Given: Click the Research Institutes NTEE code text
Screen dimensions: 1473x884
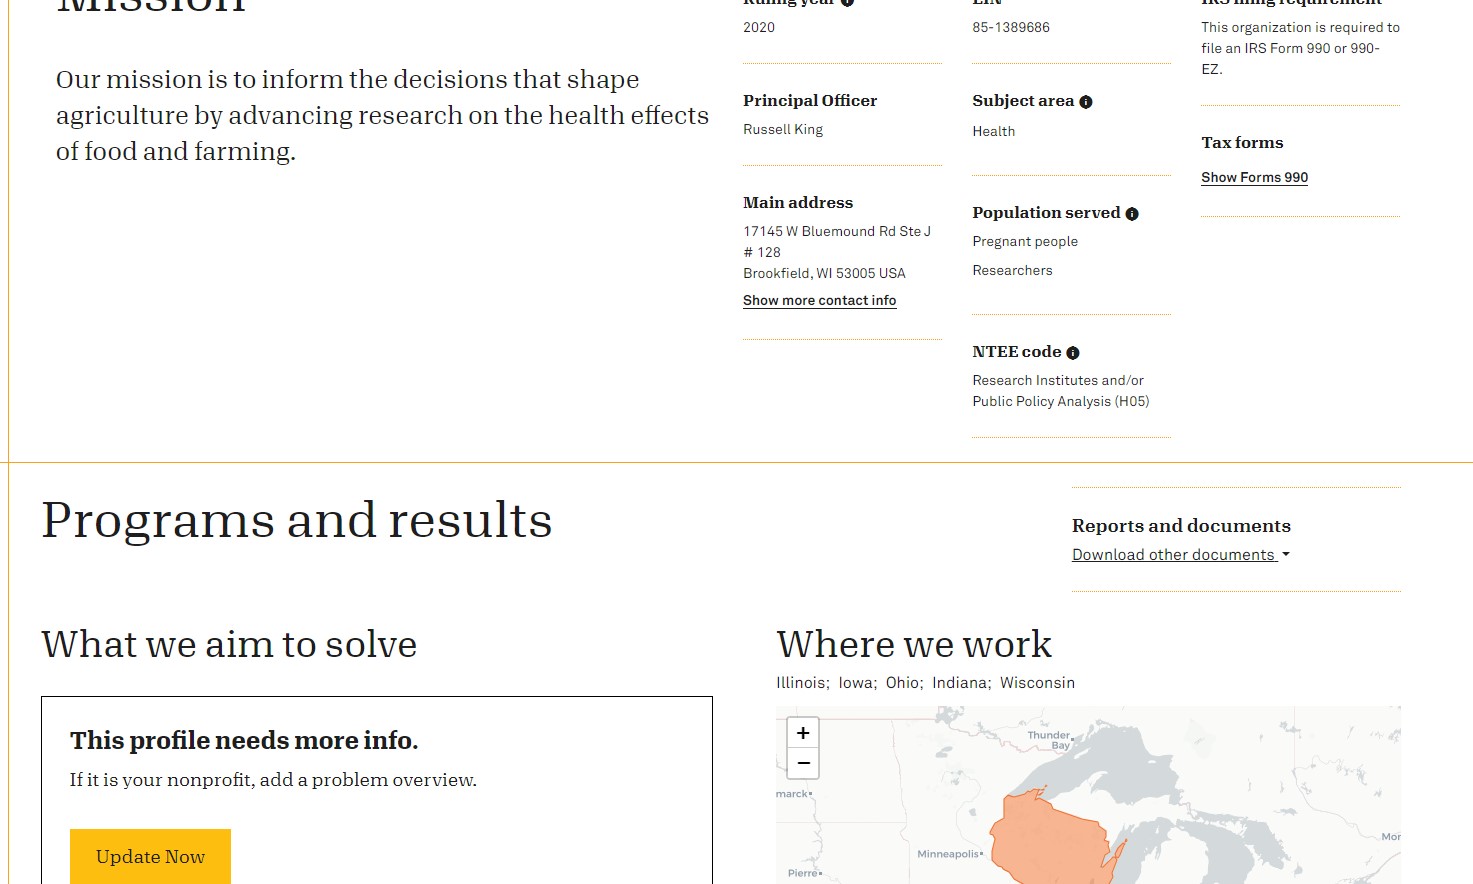Looking at the screenshot, I should [x=1060, y=391].
